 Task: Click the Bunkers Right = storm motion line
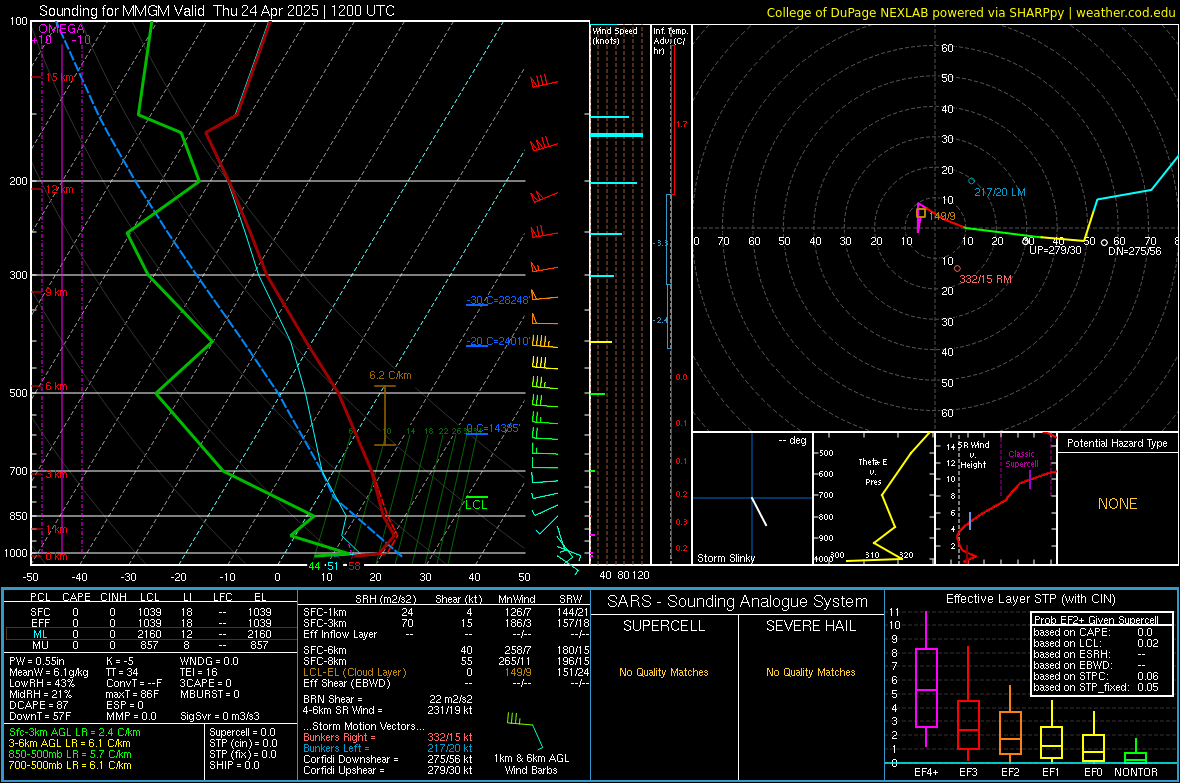388,737
